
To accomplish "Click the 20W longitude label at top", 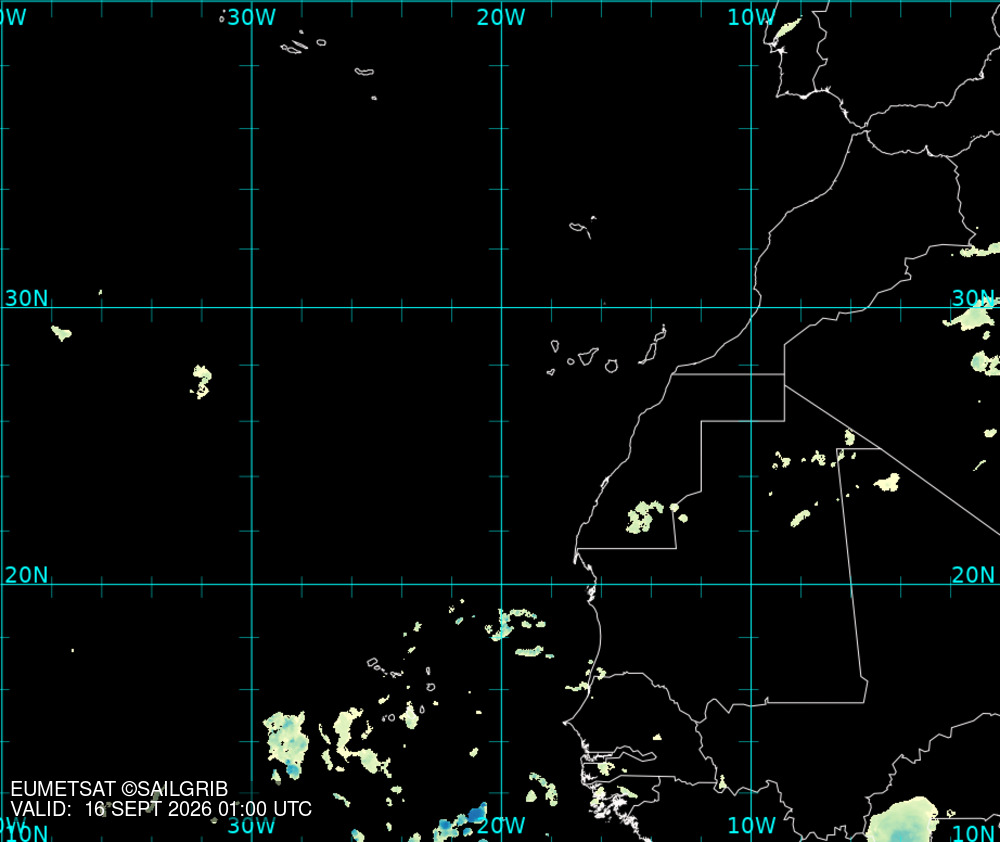I will 501,17.
